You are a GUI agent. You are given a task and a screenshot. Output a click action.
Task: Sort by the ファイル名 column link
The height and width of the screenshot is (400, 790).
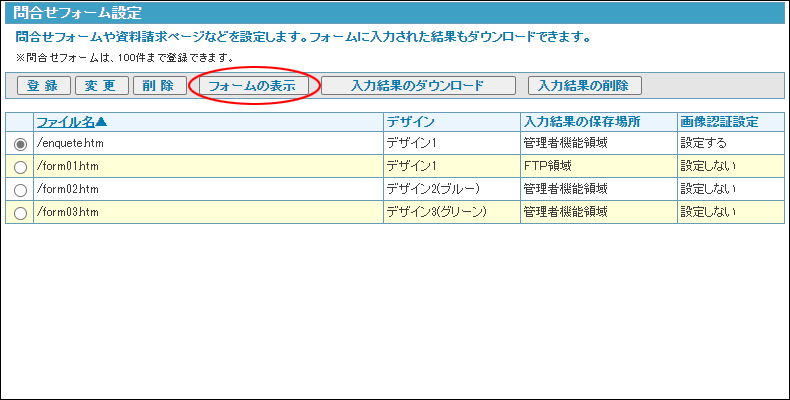click(x=73, y=122)
